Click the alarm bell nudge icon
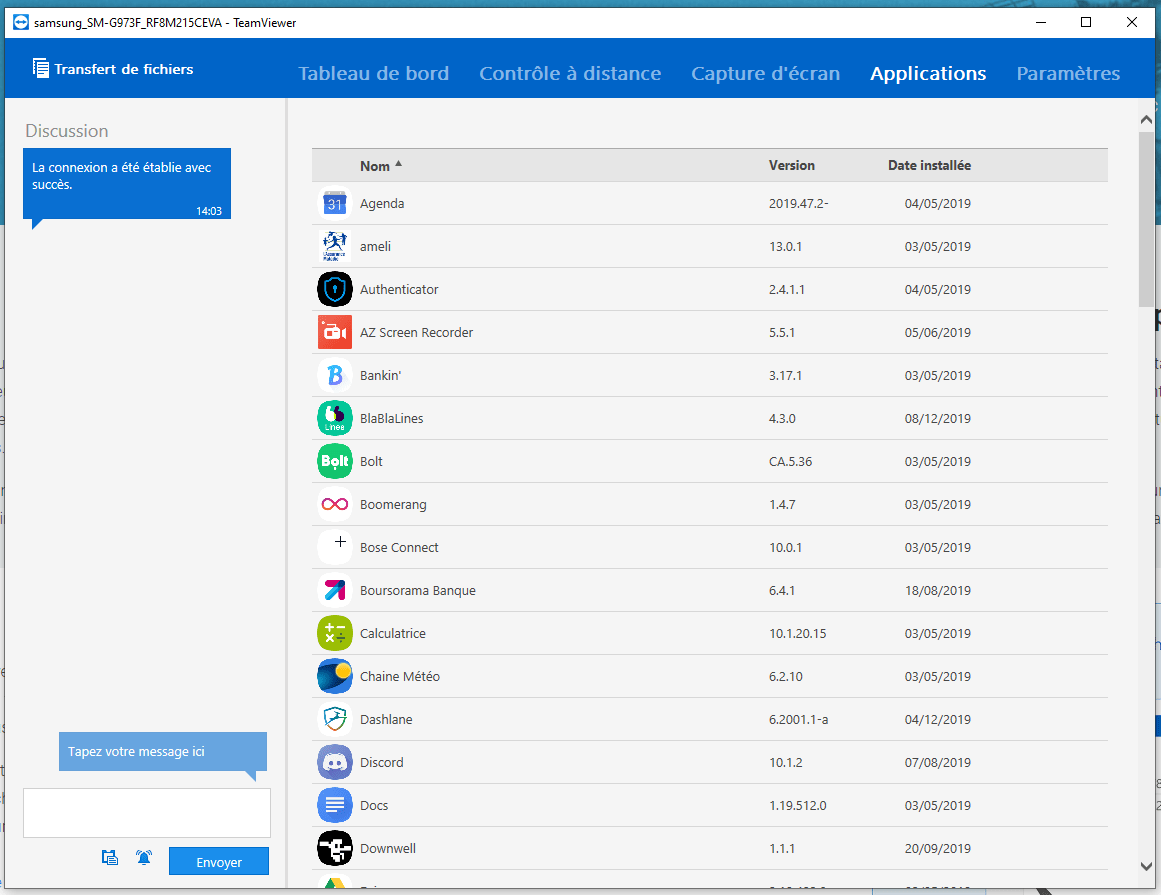The height and width of the screenshot is (895, 1161). (x=144, y=857)
